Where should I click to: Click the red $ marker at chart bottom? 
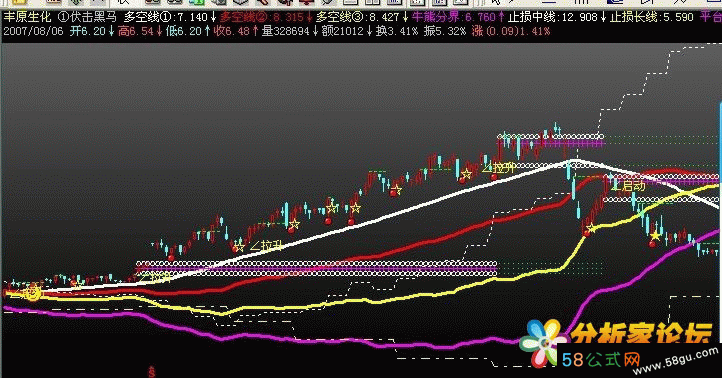(151, 371)
